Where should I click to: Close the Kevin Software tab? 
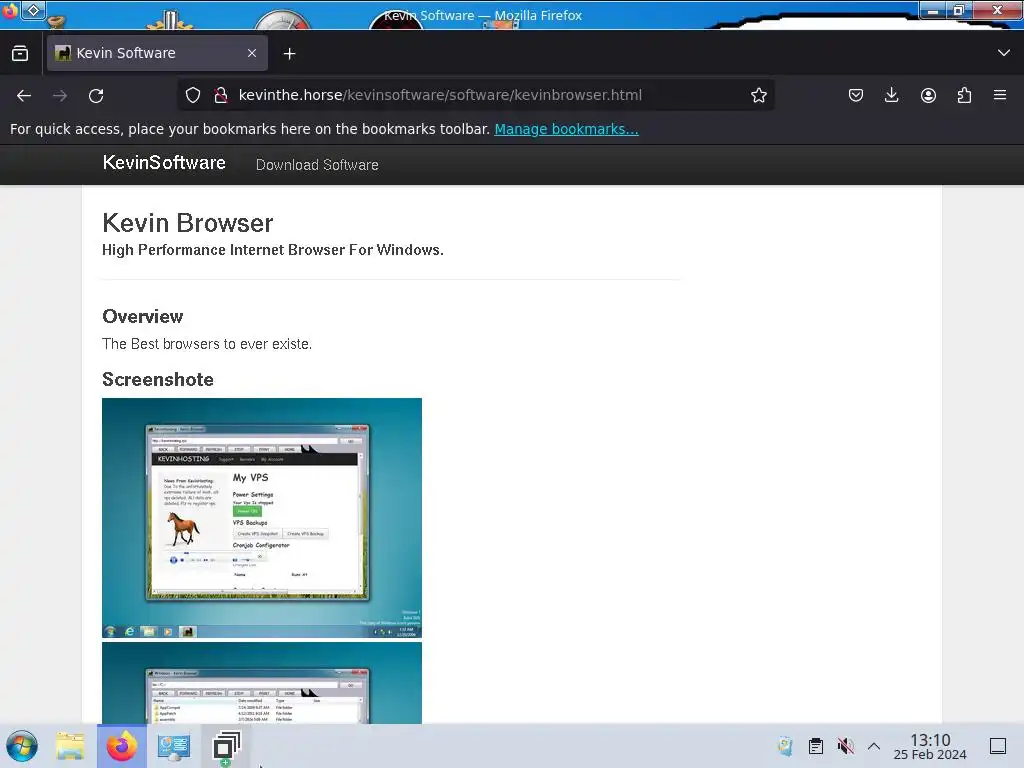252,53
